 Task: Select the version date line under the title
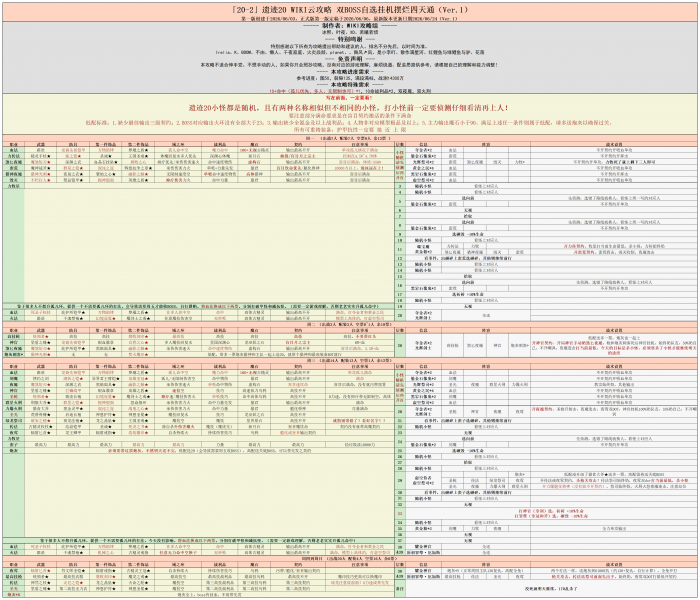350,19
